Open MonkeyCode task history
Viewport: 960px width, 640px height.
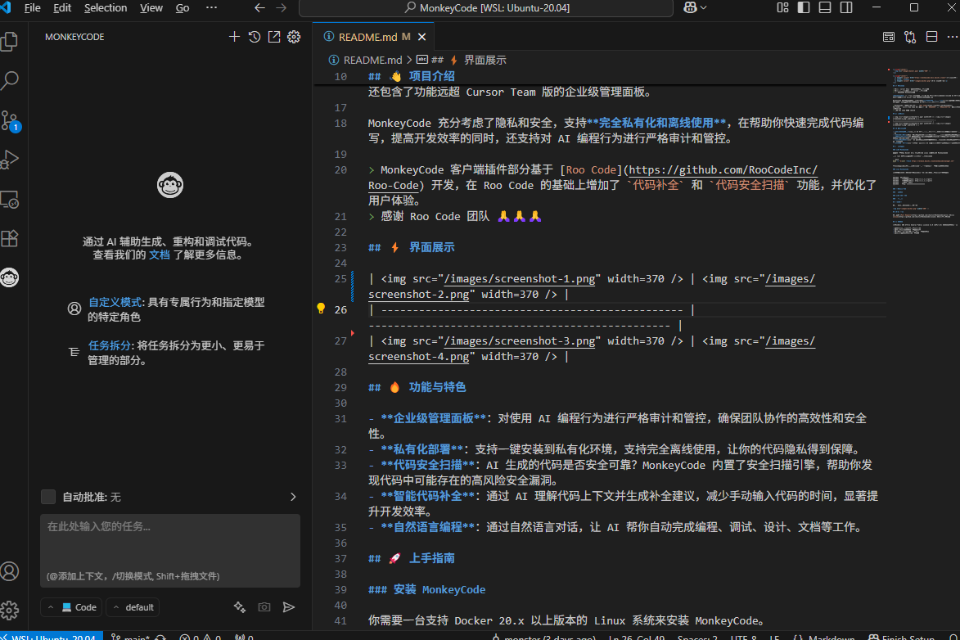point(254,37)
